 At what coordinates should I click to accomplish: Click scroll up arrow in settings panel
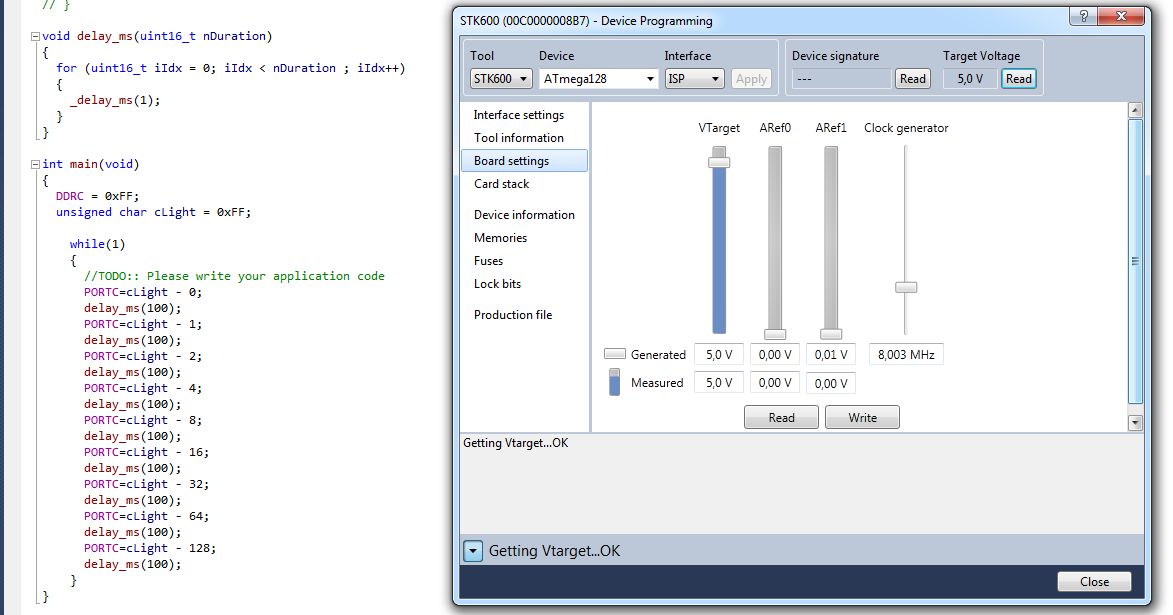click(x=1135, y=111)
